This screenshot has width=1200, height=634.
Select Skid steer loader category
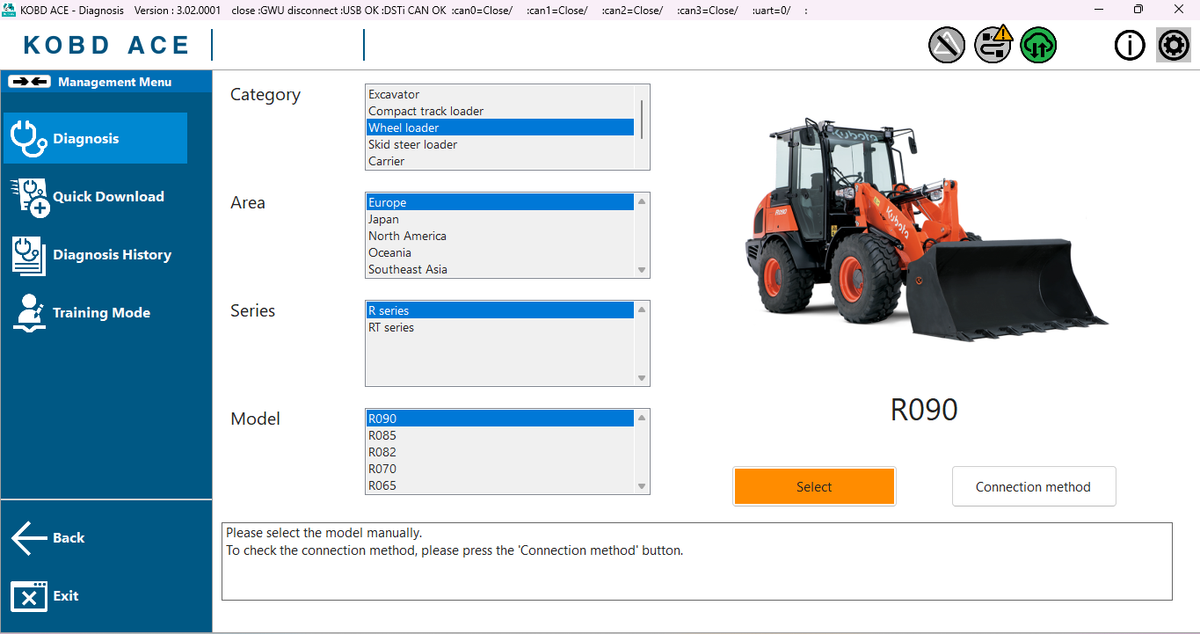click(x=500, y=144)
